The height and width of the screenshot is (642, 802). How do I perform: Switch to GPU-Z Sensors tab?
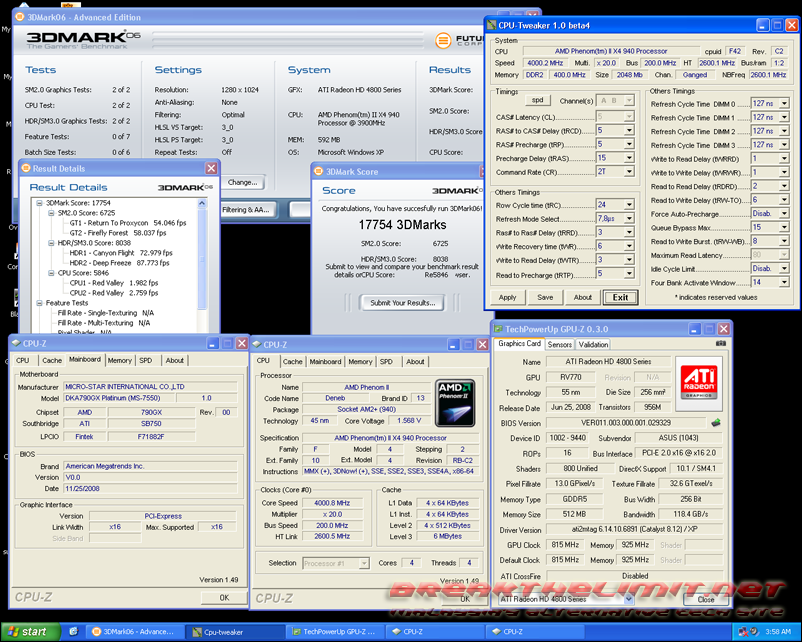[560, 344]
